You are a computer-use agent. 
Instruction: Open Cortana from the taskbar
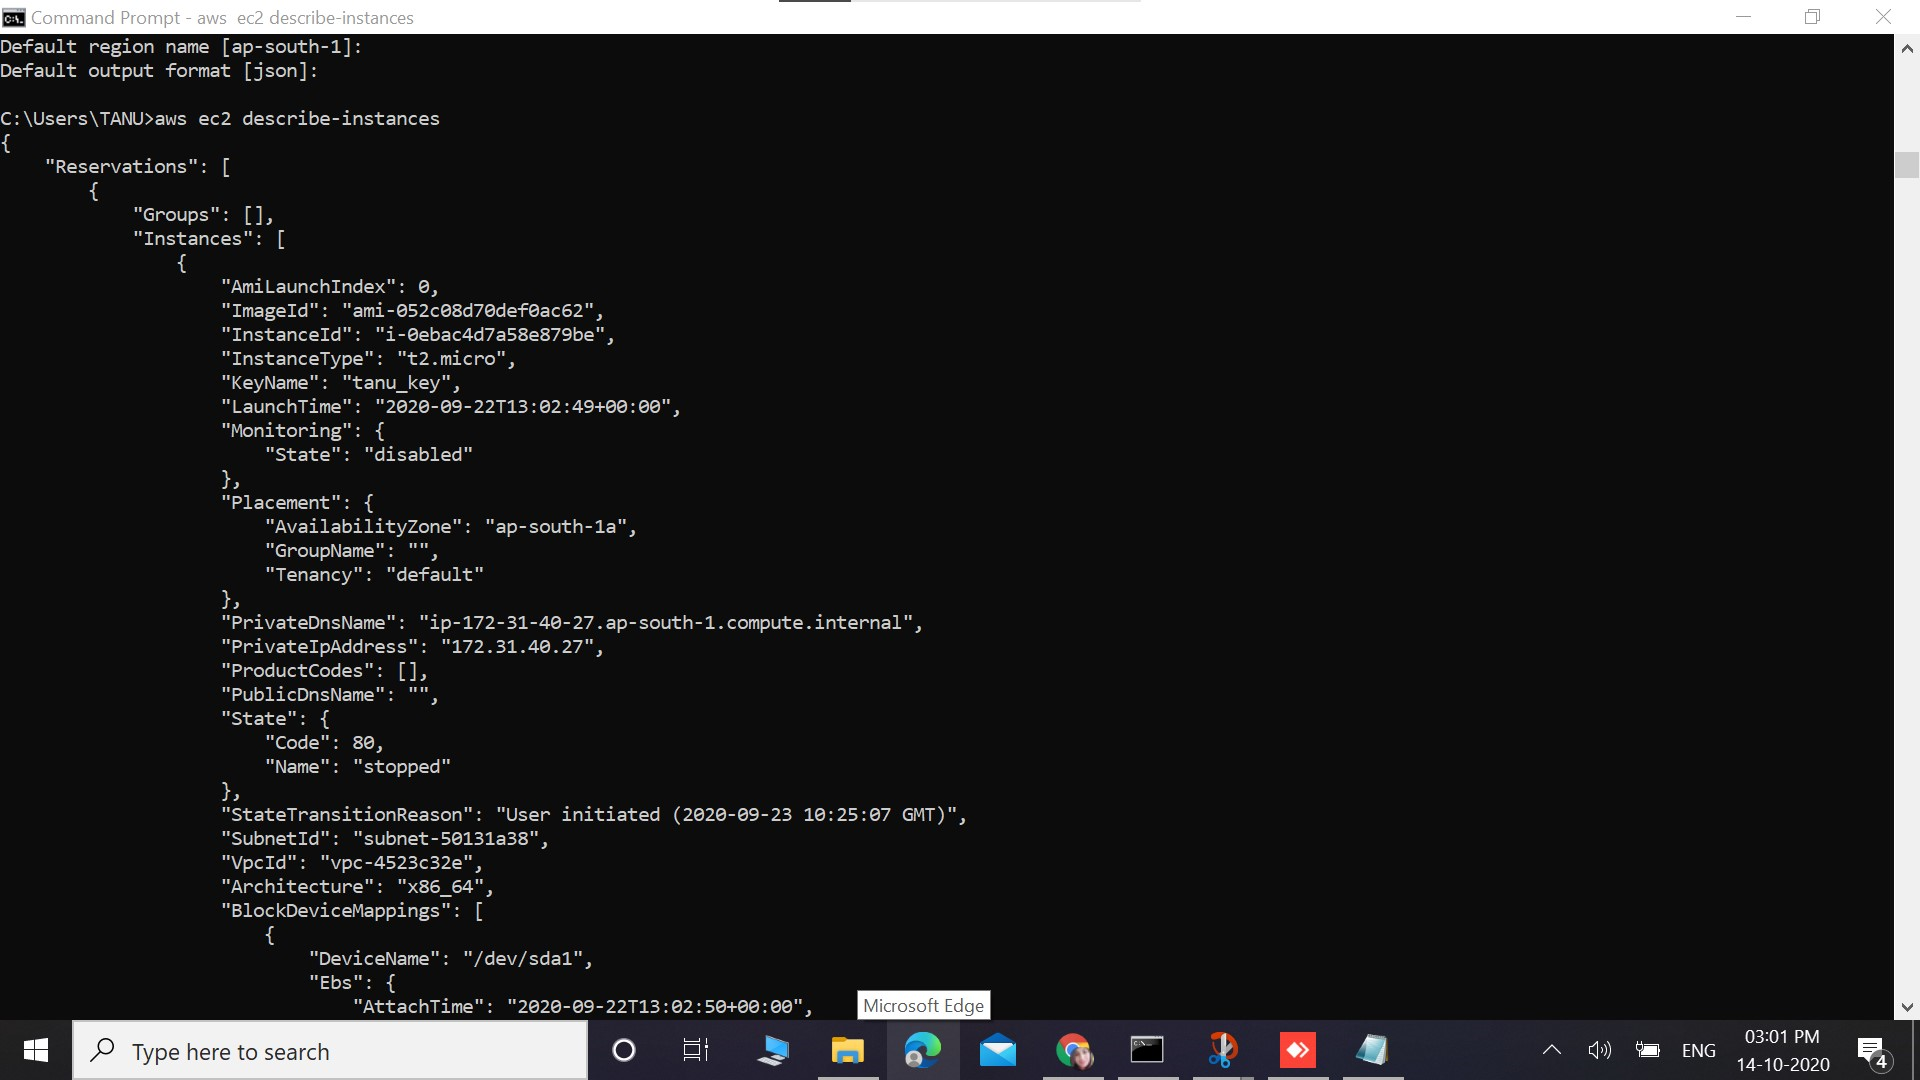point(623,1050)
